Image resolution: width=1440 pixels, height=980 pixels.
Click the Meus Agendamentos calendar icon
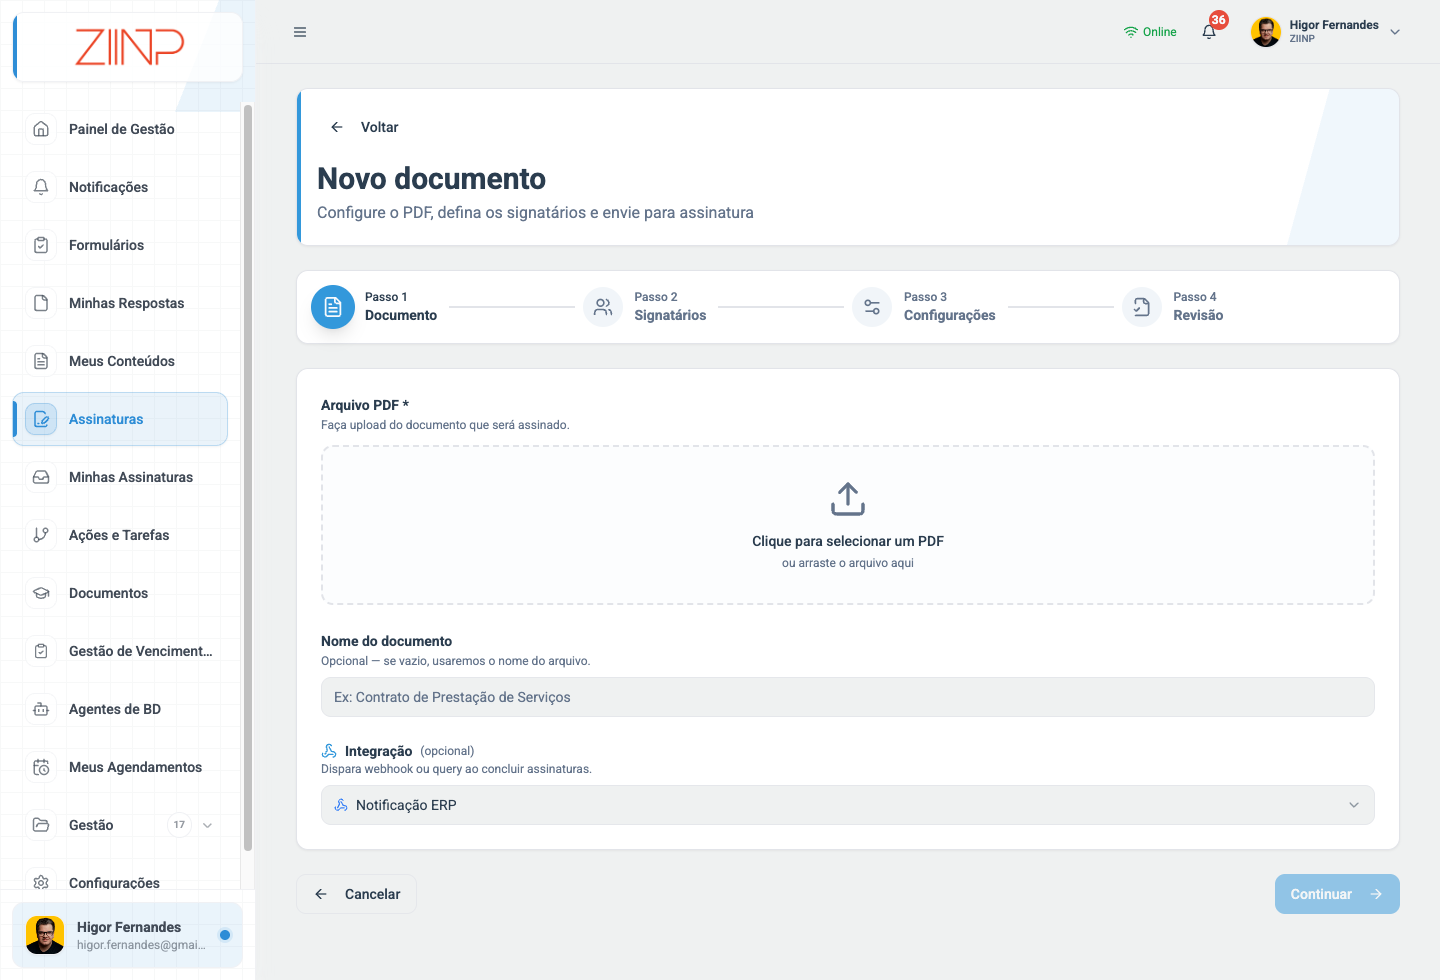41,767
